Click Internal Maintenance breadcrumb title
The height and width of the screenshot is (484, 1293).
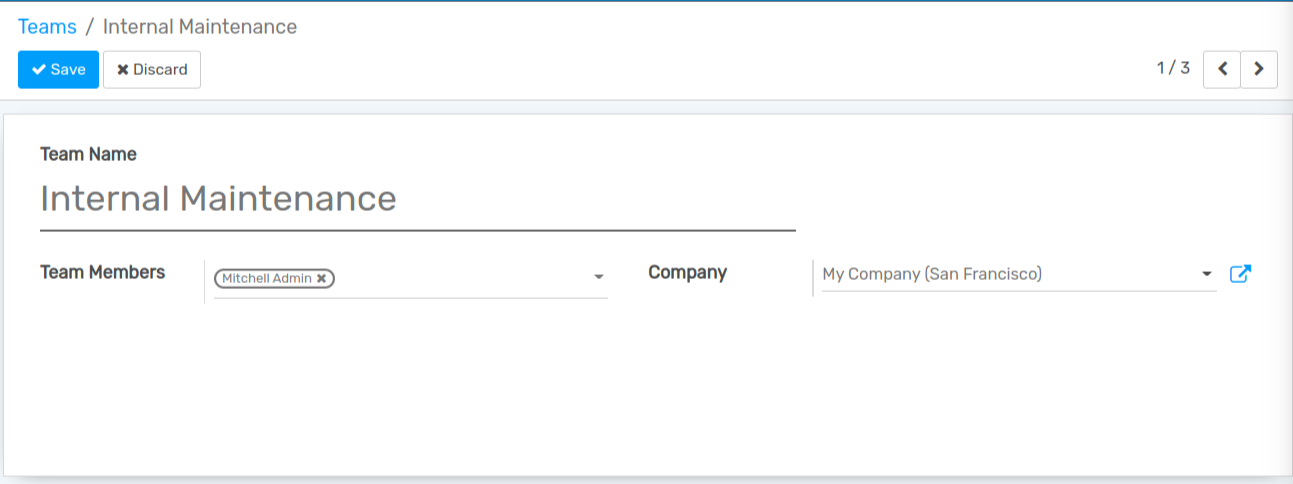(200, 27)
